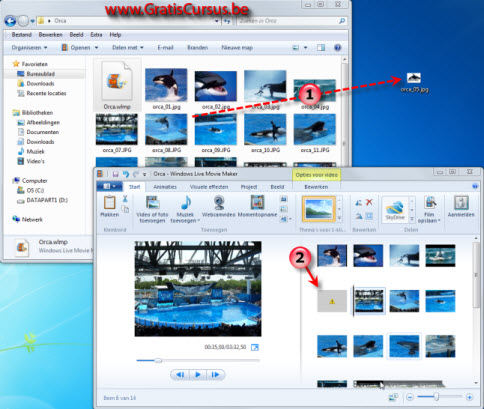
Task: Switch to the Visuele effecten tab
Action: point(209,187)
